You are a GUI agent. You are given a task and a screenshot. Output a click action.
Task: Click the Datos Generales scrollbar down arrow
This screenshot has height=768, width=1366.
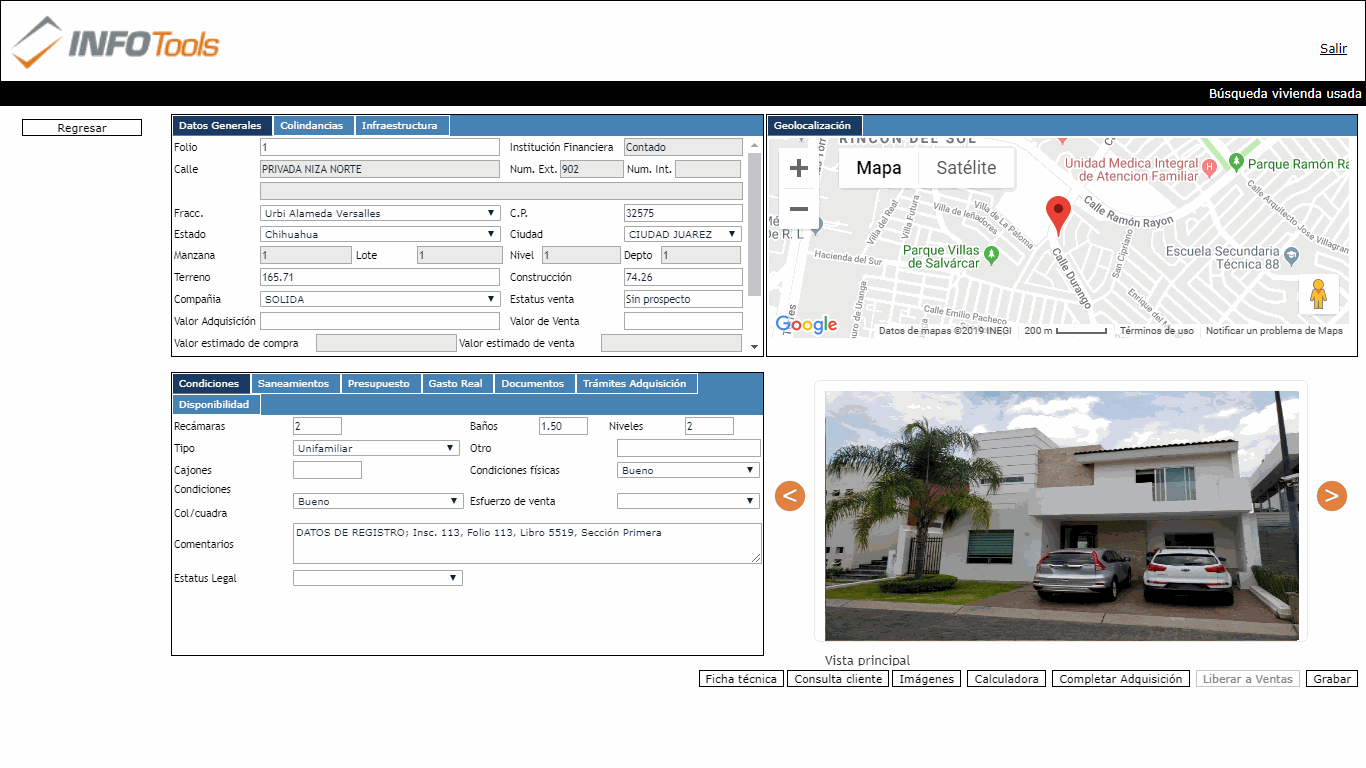point(754,346)
